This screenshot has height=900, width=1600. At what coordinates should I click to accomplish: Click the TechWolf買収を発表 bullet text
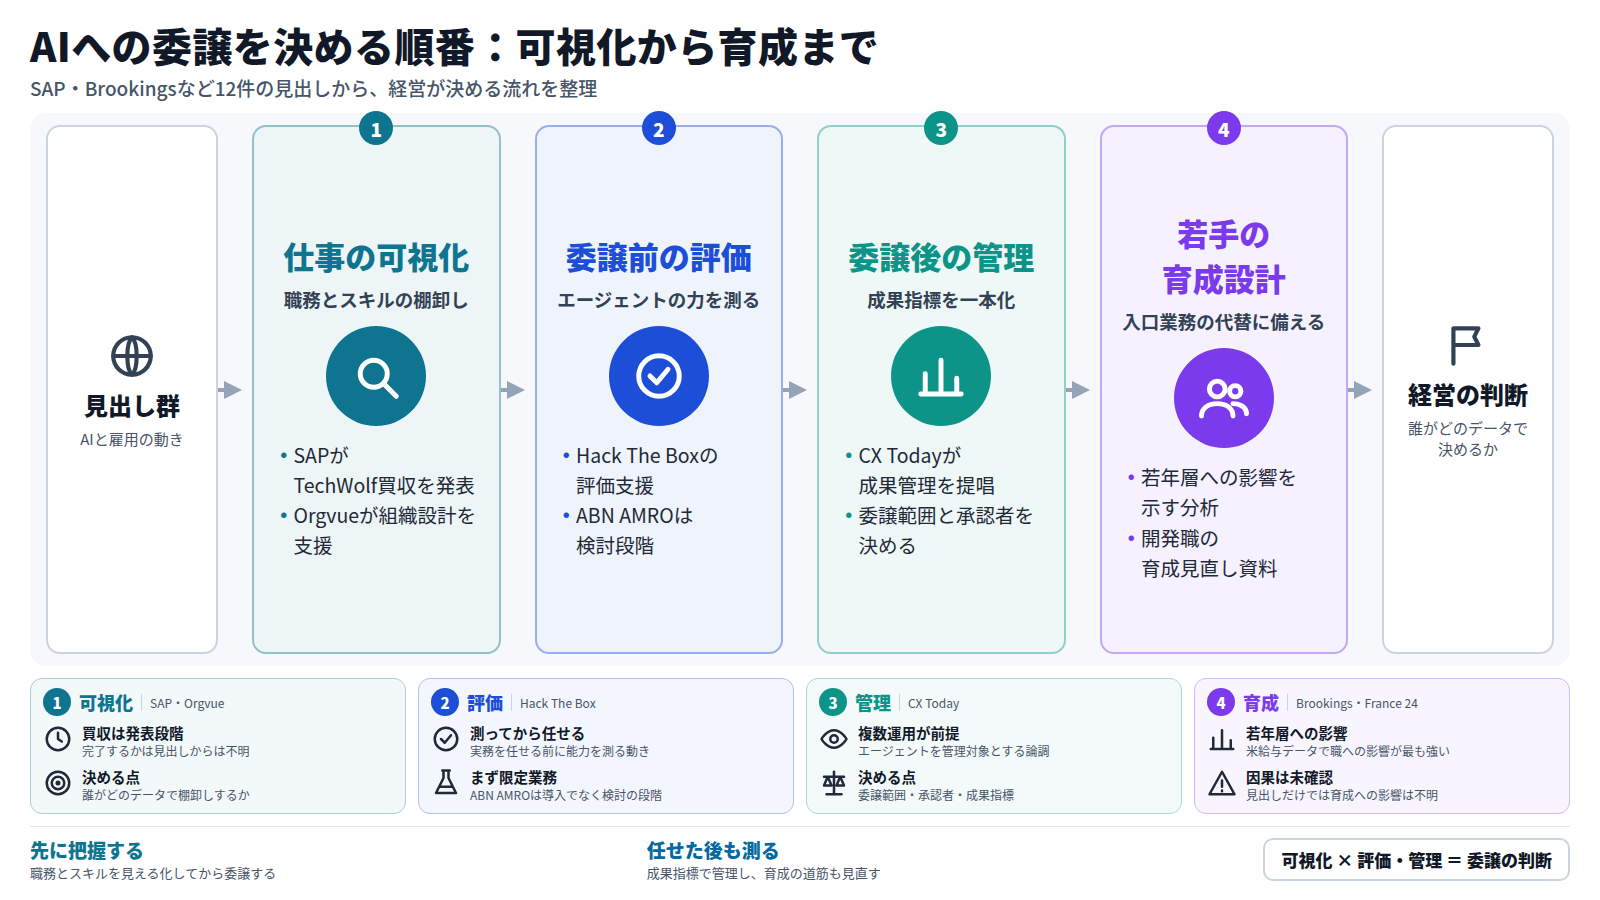[384, 486]
